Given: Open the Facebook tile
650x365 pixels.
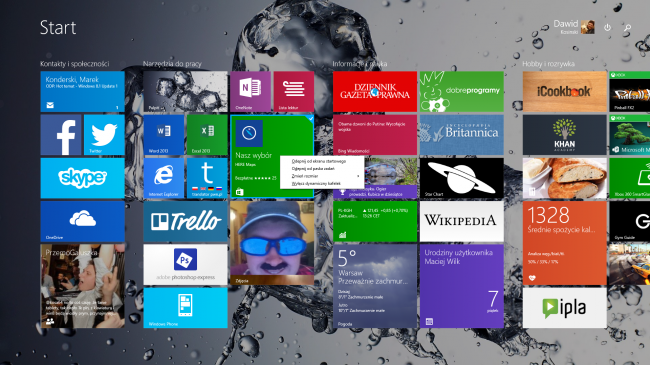Looking at the screenshot, I should pos(61,135).
